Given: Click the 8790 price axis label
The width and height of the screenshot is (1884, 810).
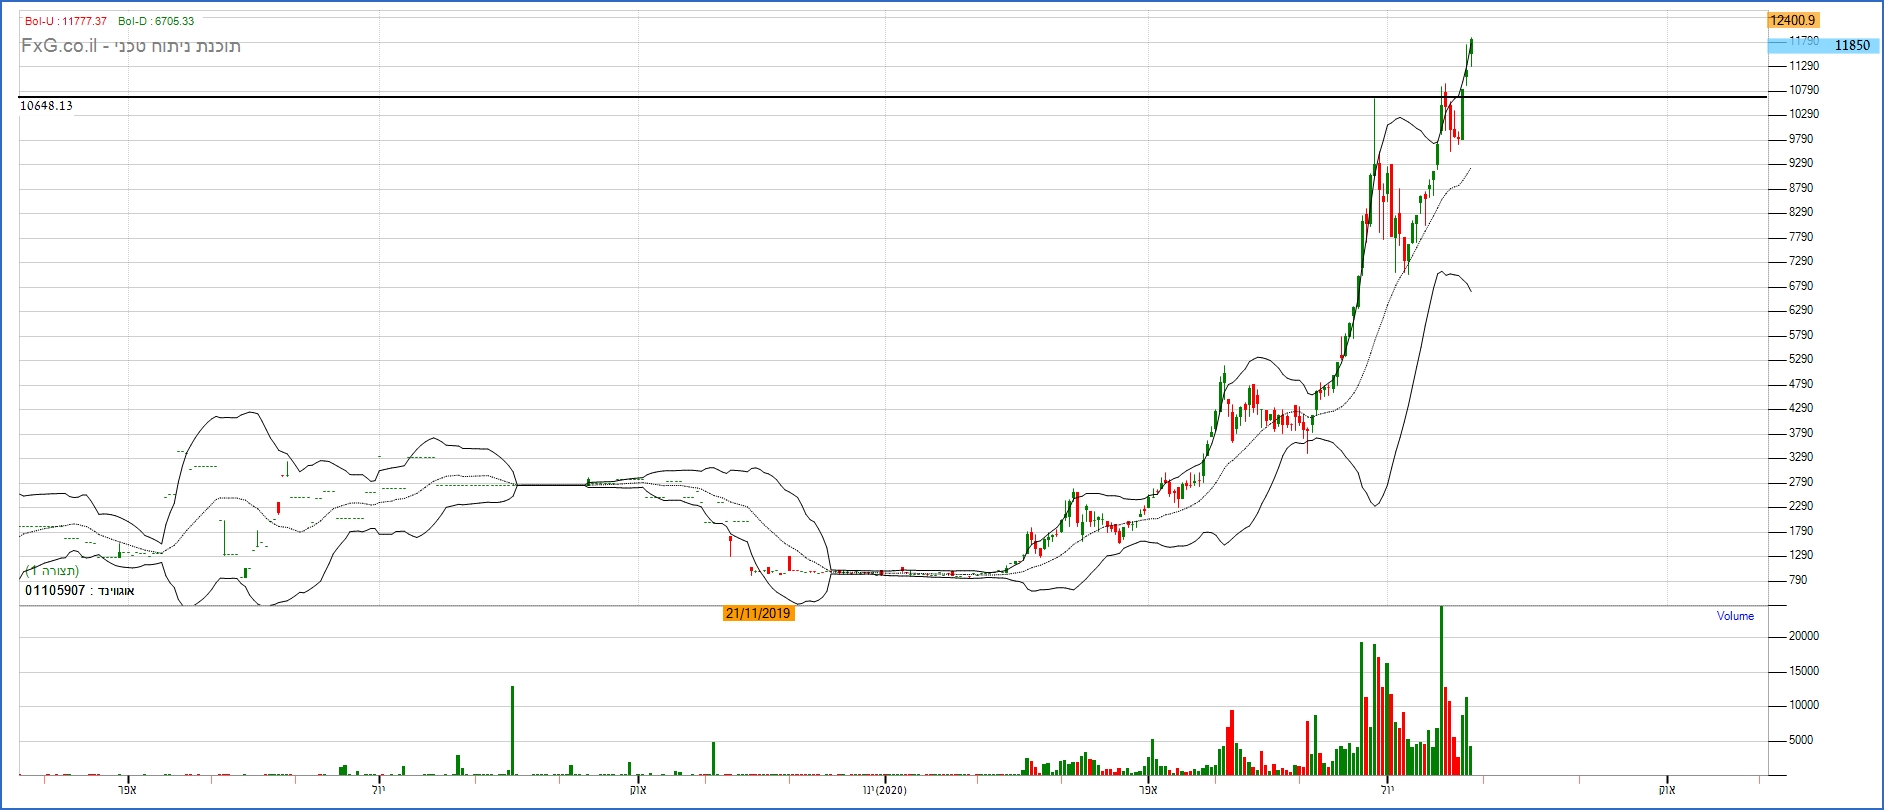Looking at the screenshot, I should click(x=1801, y=188).
